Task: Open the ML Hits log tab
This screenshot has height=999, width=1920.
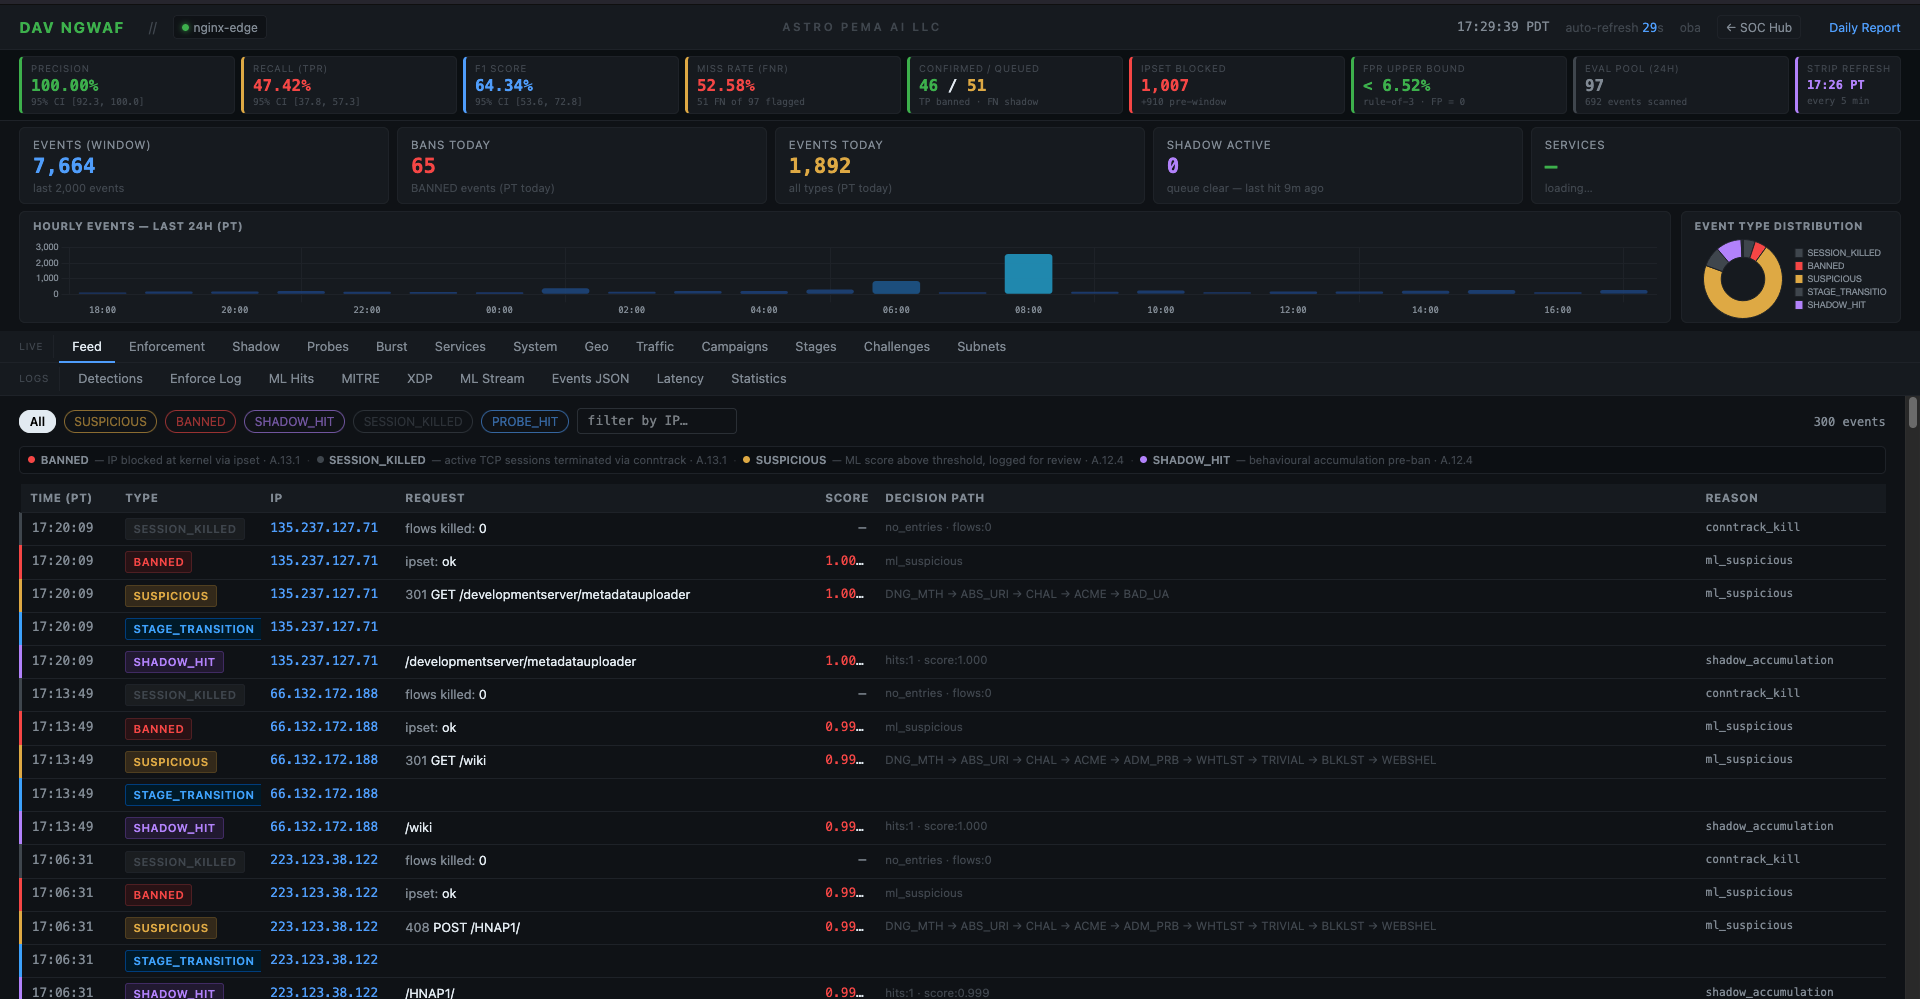Action: 291,379
